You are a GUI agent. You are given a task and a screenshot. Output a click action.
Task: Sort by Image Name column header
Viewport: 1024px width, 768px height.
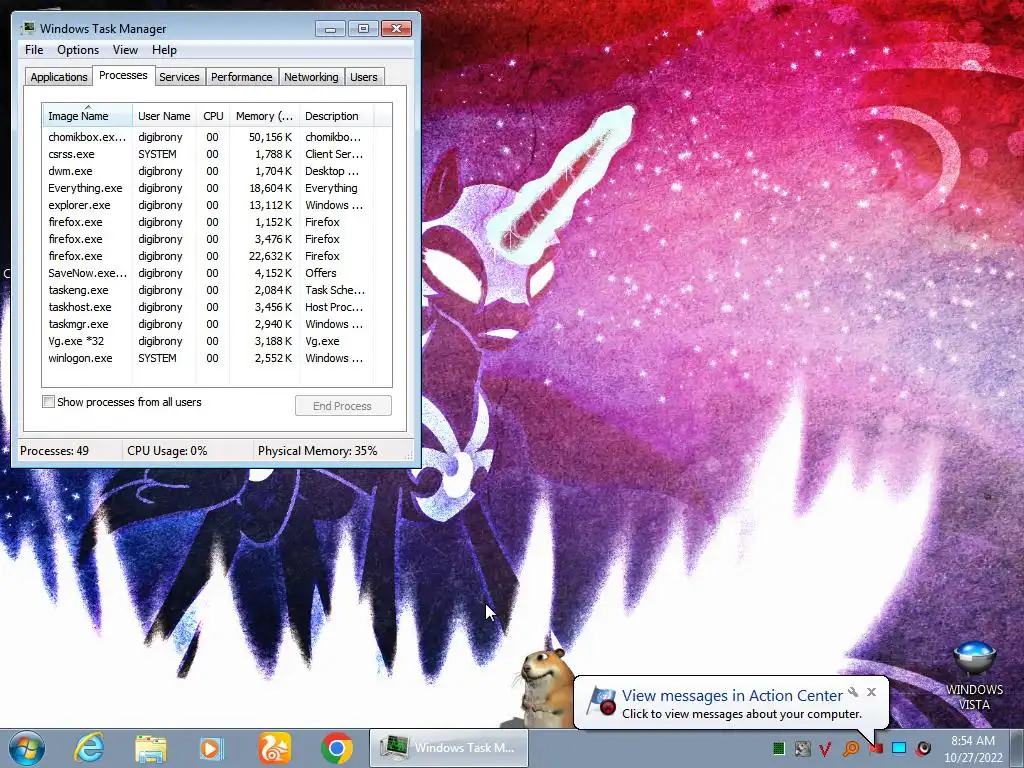point(88,116)
